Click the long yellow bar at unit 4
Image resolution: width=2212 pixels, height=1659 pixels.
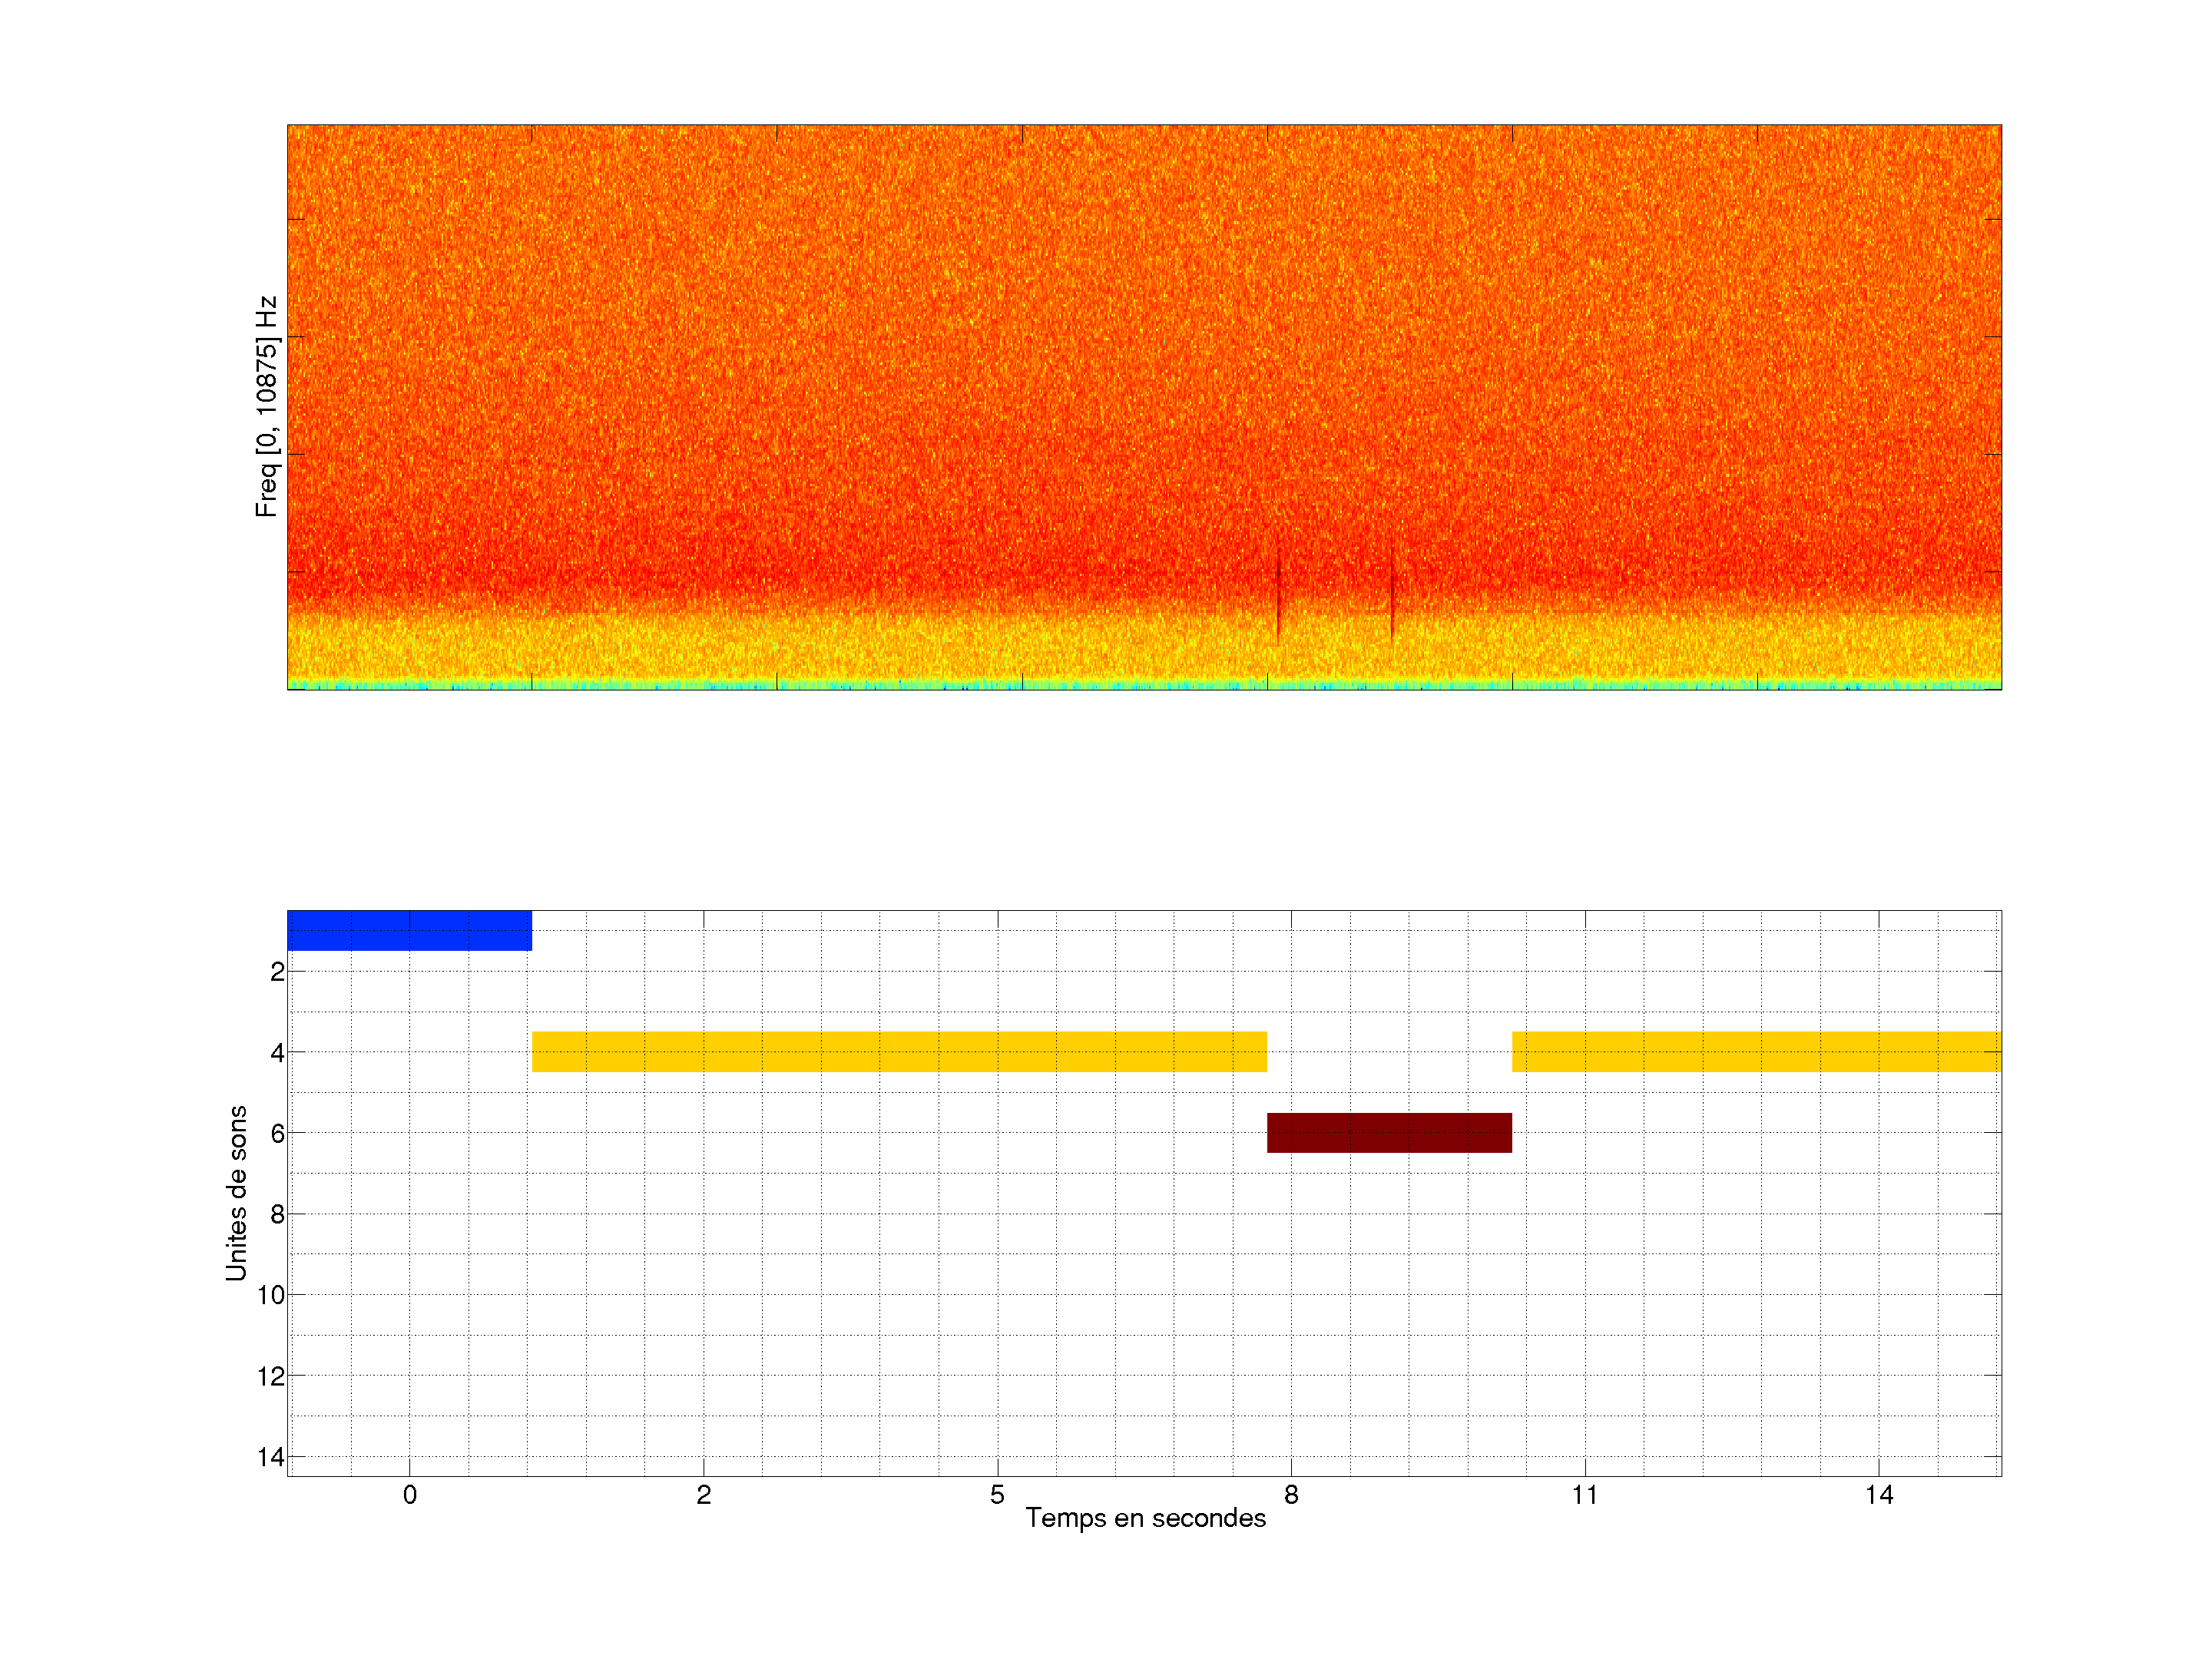coord(899,1051)
